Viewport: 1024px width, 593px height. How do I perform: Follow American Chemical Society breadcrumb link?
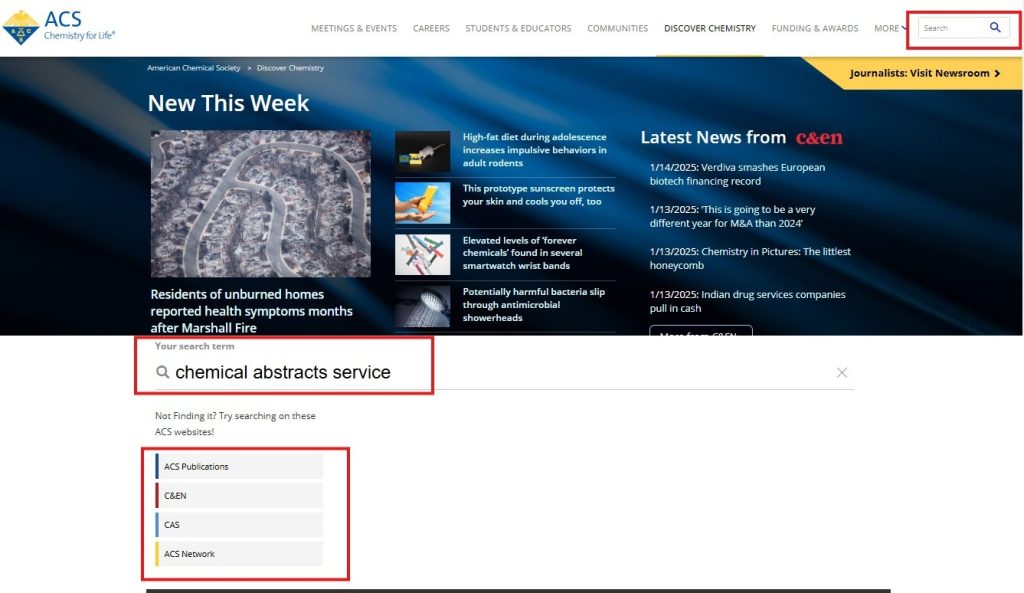click(x=194, y=68)
